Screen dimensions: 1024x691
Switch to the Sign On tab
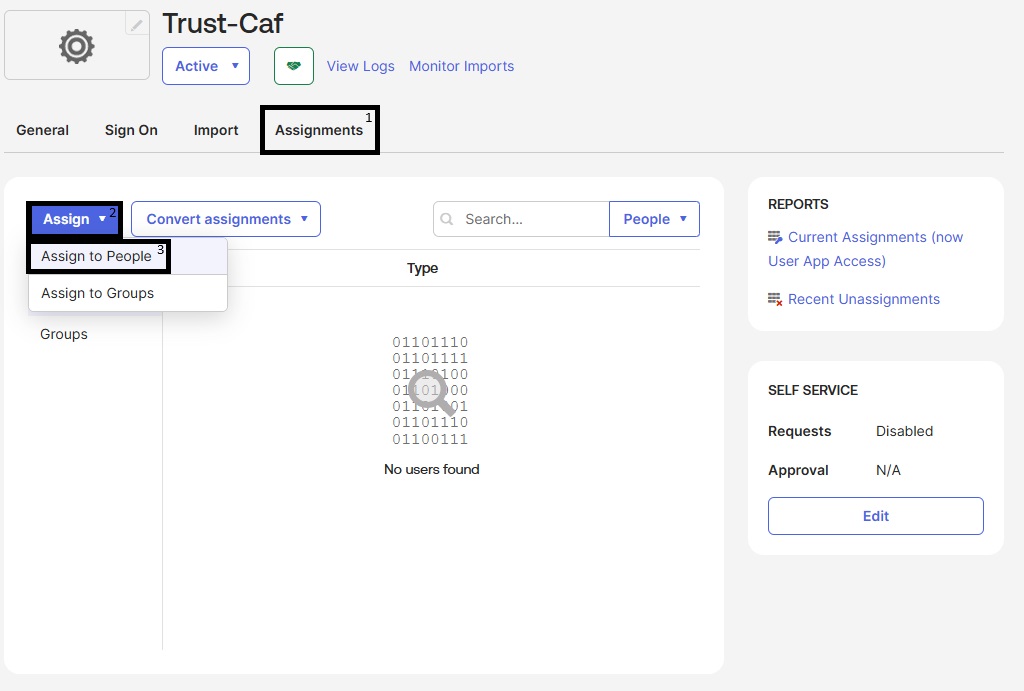pyautogui.click(x=131, y=130)
